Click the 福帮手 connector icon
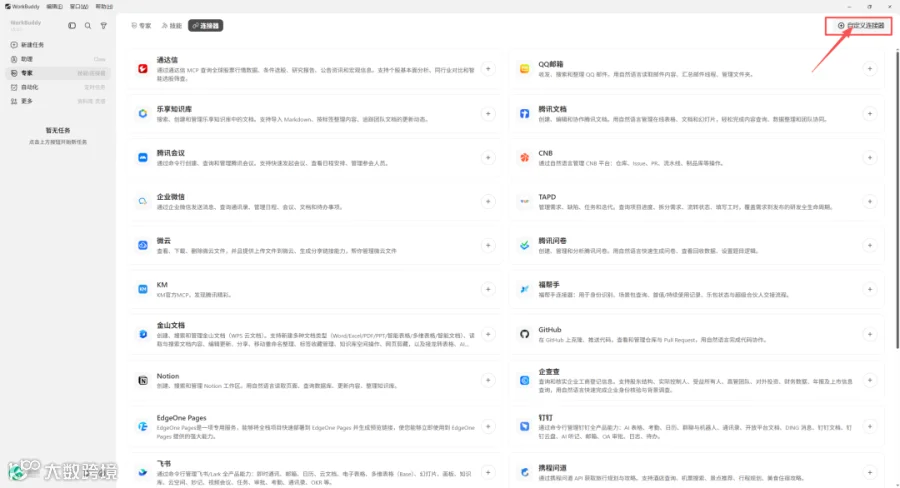 click(x=525, y=289)
